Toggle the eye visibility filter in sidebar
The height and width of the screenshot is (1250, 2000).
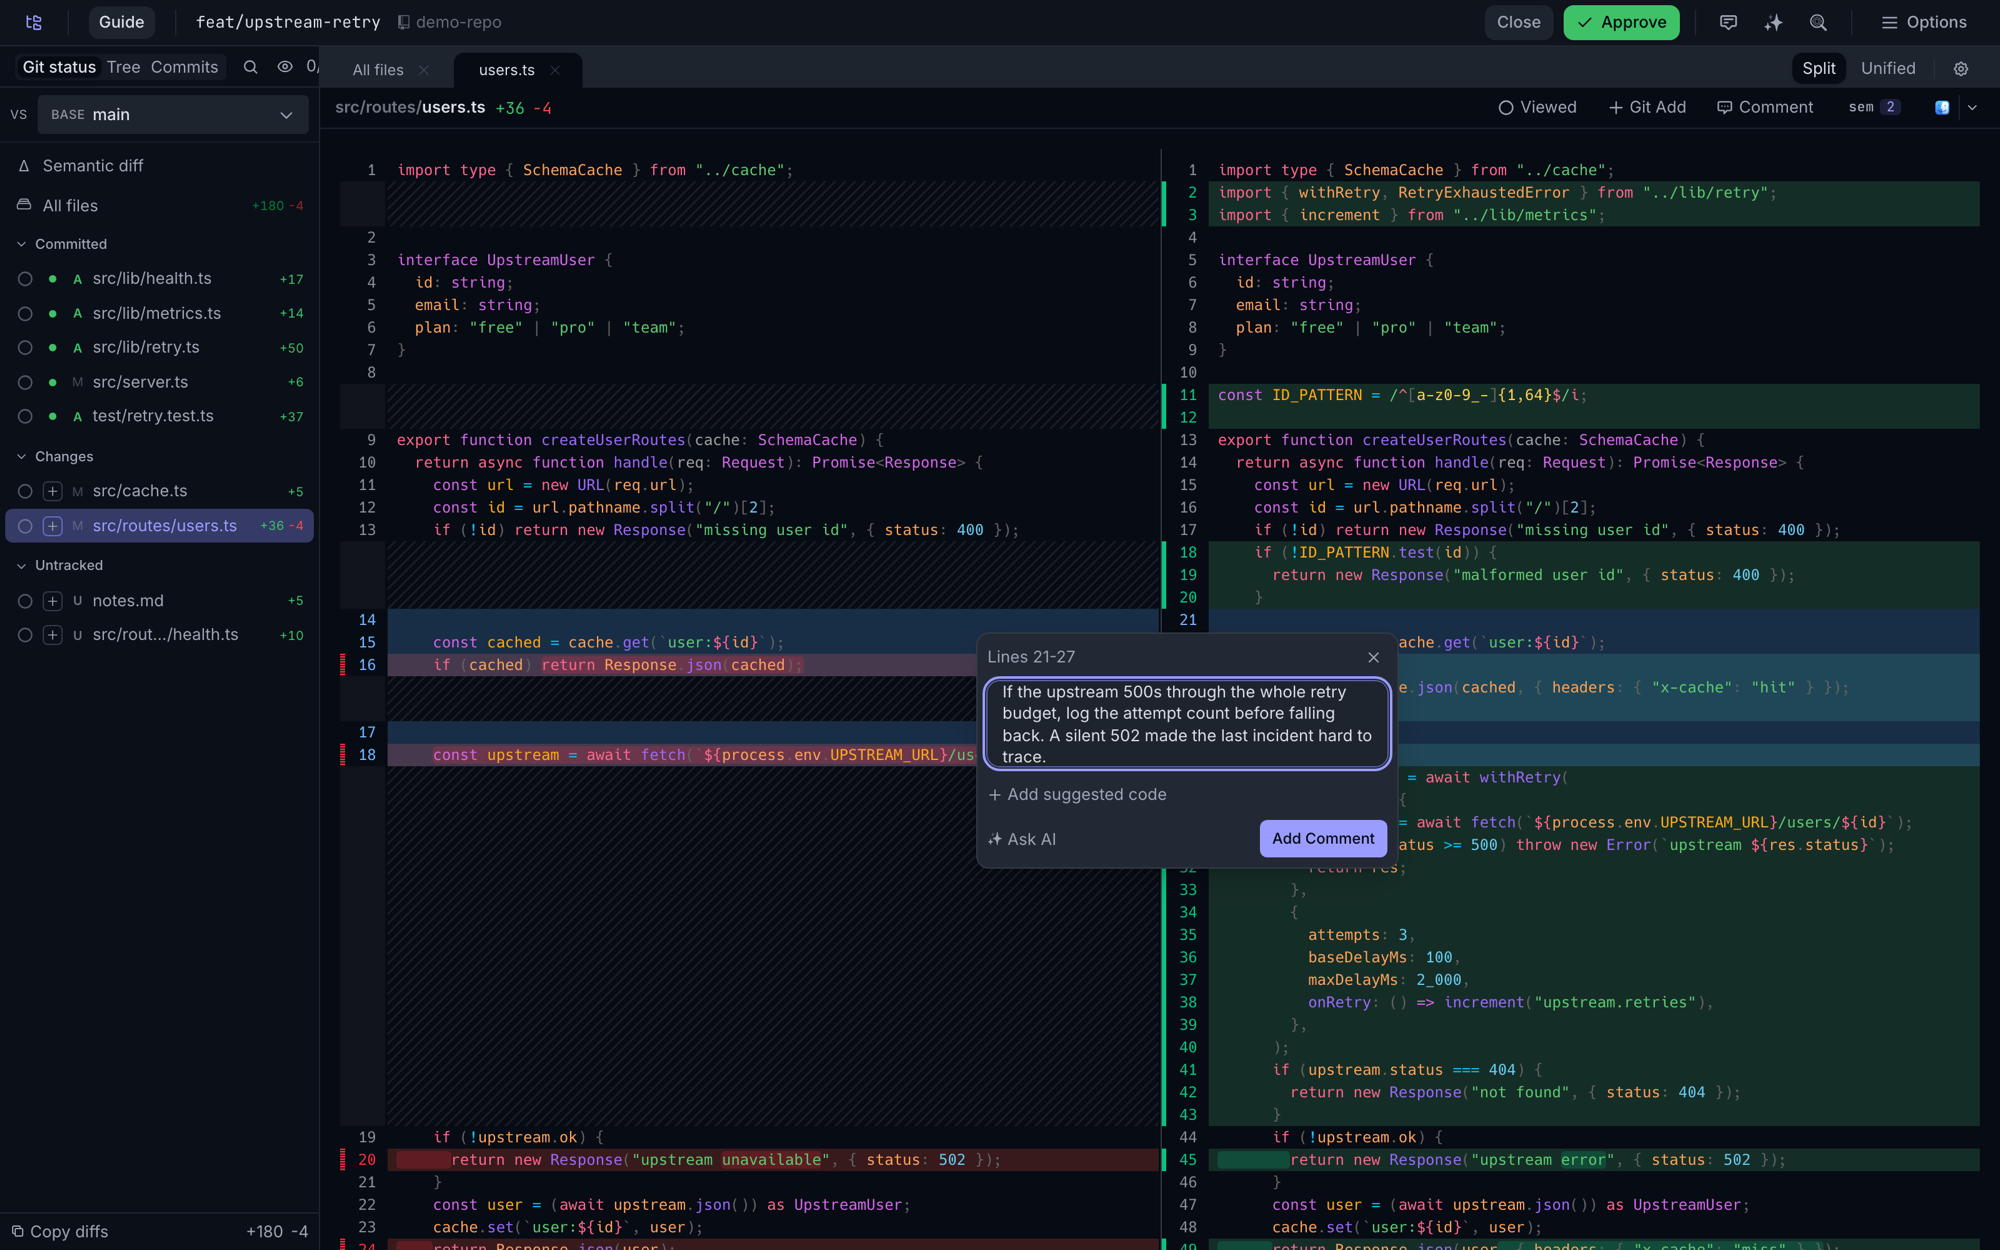pos(285,67)
